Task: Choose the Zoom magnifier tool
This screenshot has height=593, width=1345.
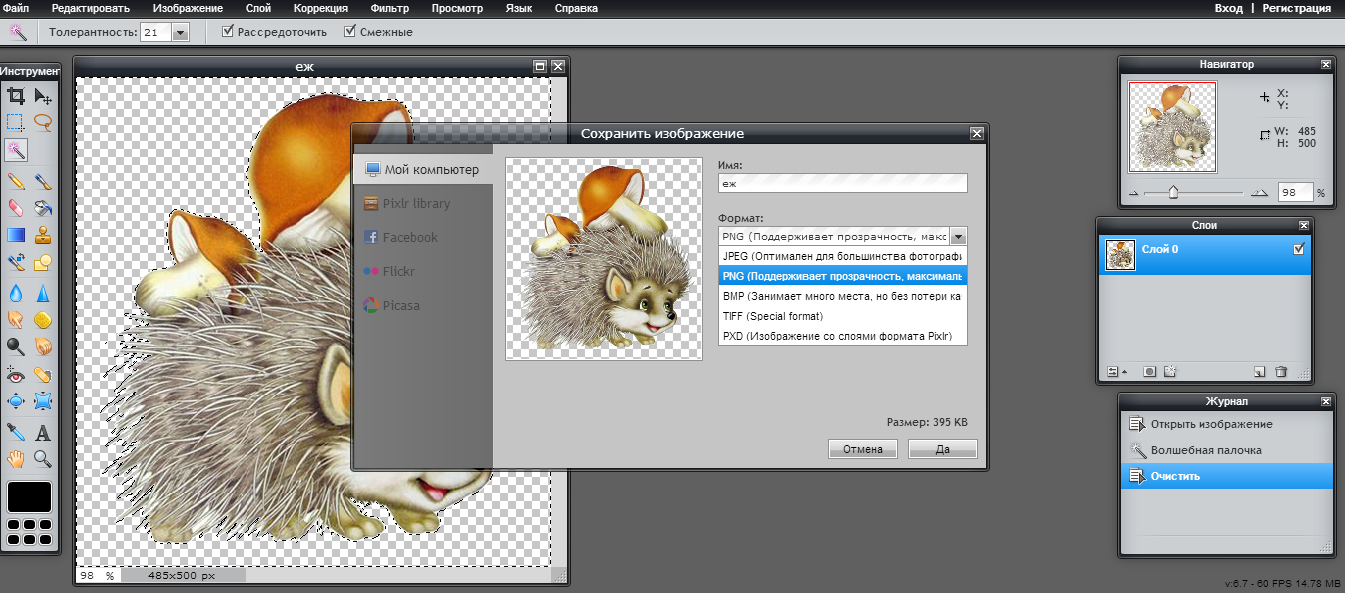Action: tap(43, 459)
